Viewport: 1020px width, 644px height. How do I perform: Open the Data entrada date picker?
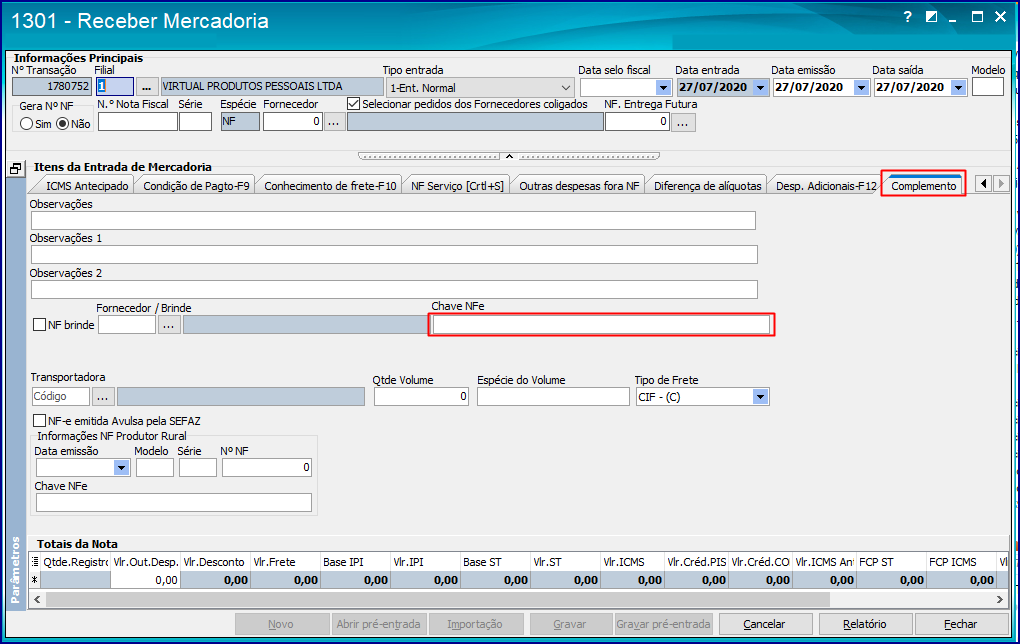pos(760,87)
